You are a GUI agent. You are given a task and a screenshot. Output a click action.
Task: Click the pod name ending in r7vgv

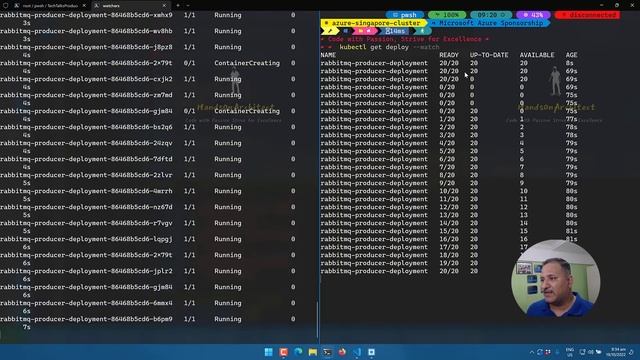tap(86, 223)
